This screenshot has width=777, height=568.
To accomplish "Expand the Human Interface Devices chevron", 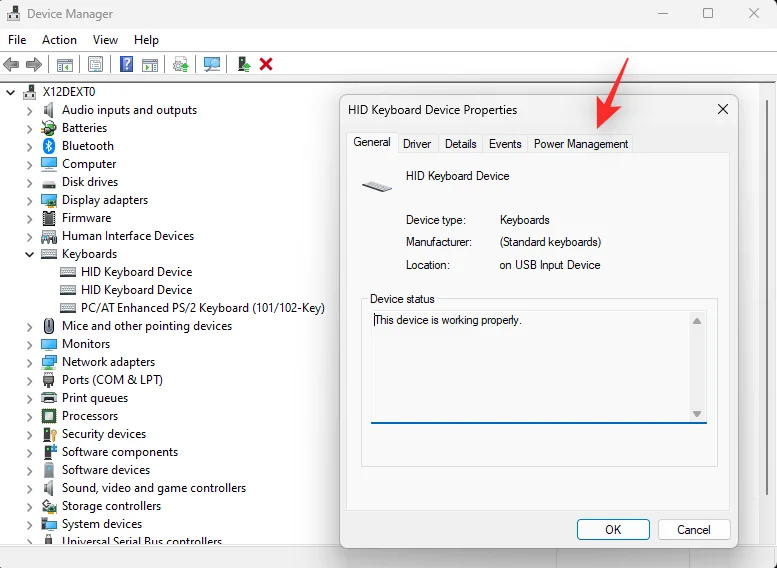I will (29, 236).
